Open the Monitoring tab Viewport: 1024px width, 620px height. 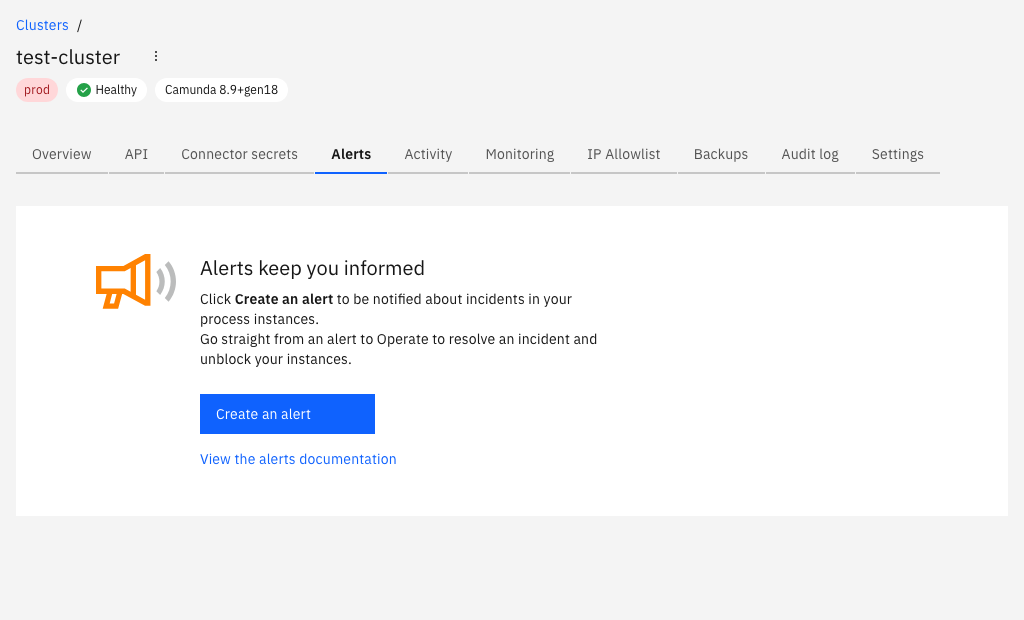(520, 154)
